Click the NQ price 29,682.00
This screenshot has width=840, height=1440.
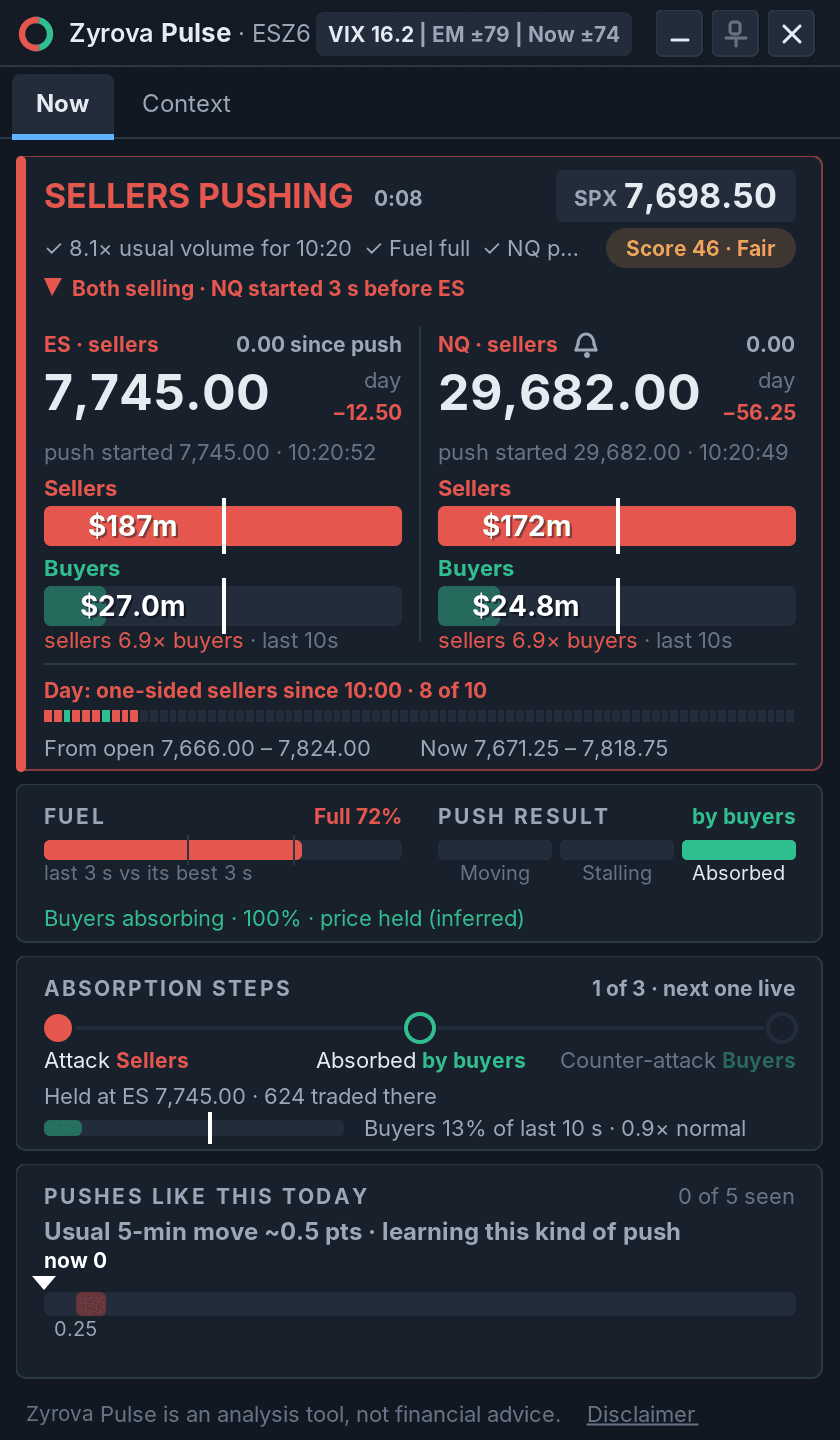(569, 392)
